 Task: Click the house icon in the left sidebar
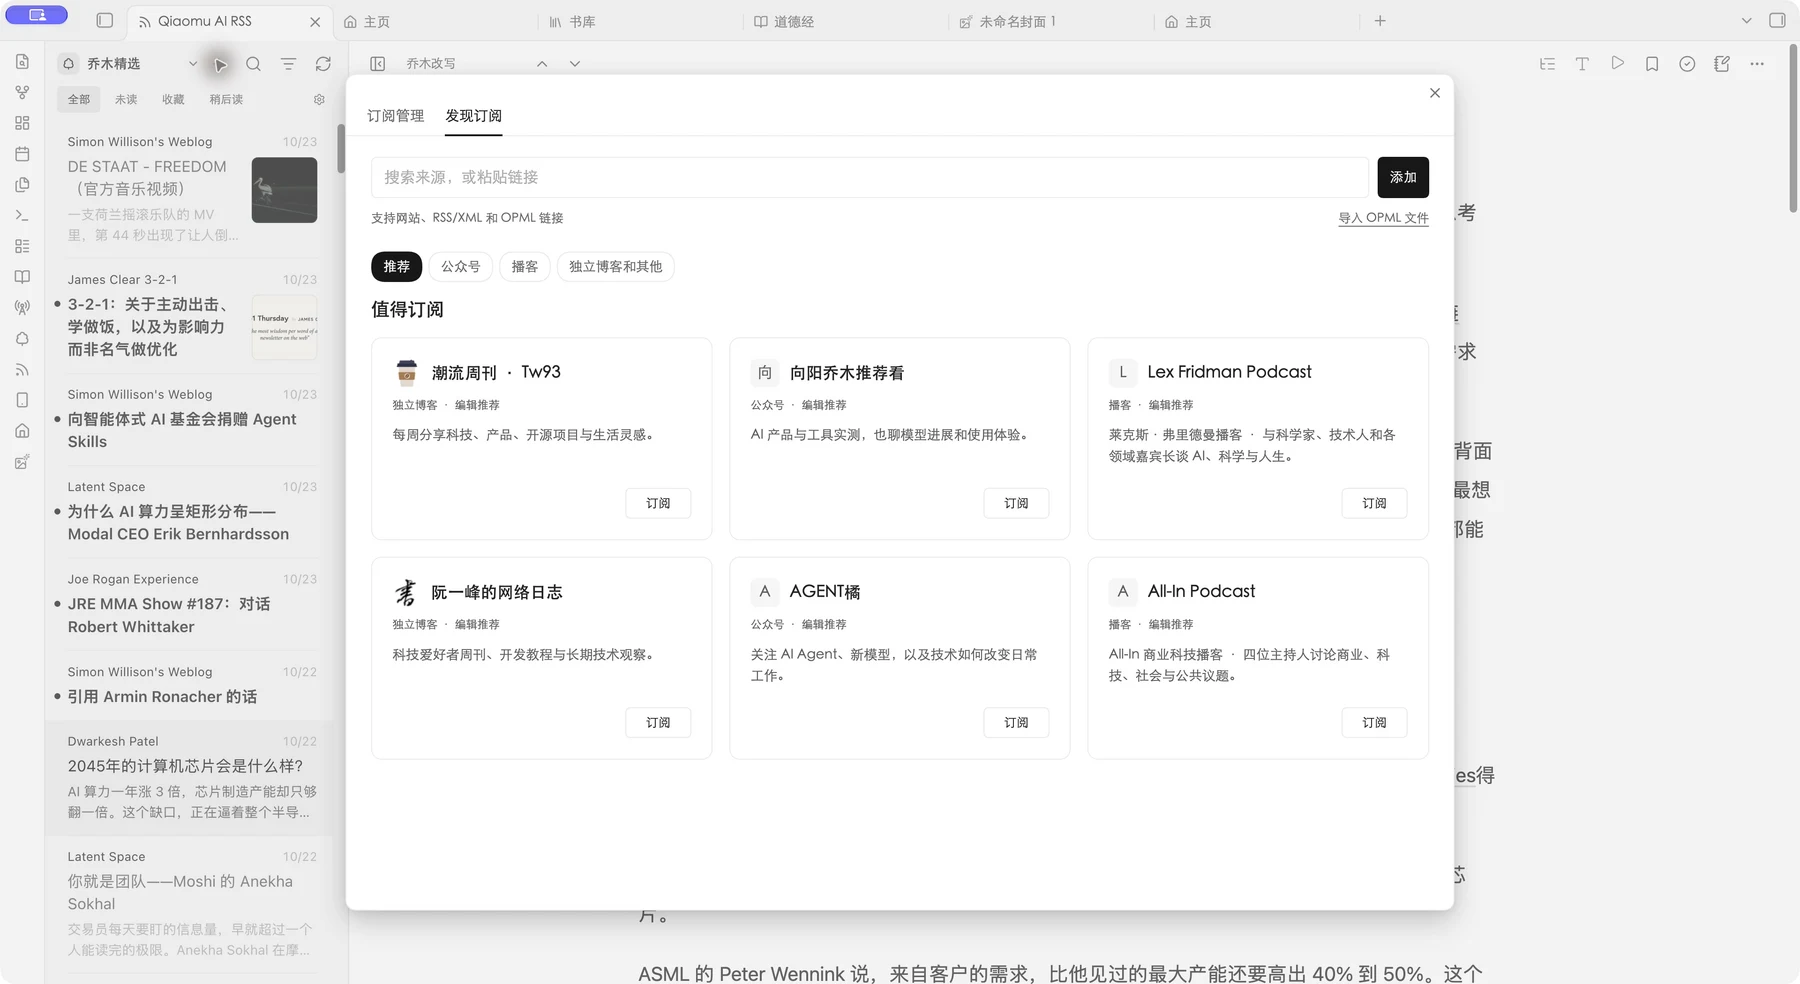point(22,431)
